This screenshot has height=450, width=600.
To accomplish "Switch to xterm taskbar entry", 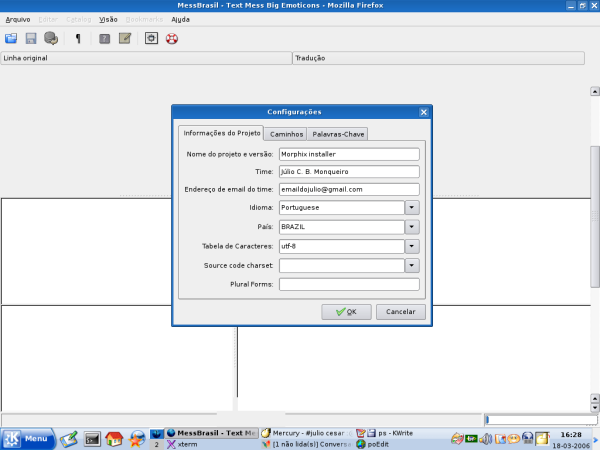I will [x=182, y=444].
